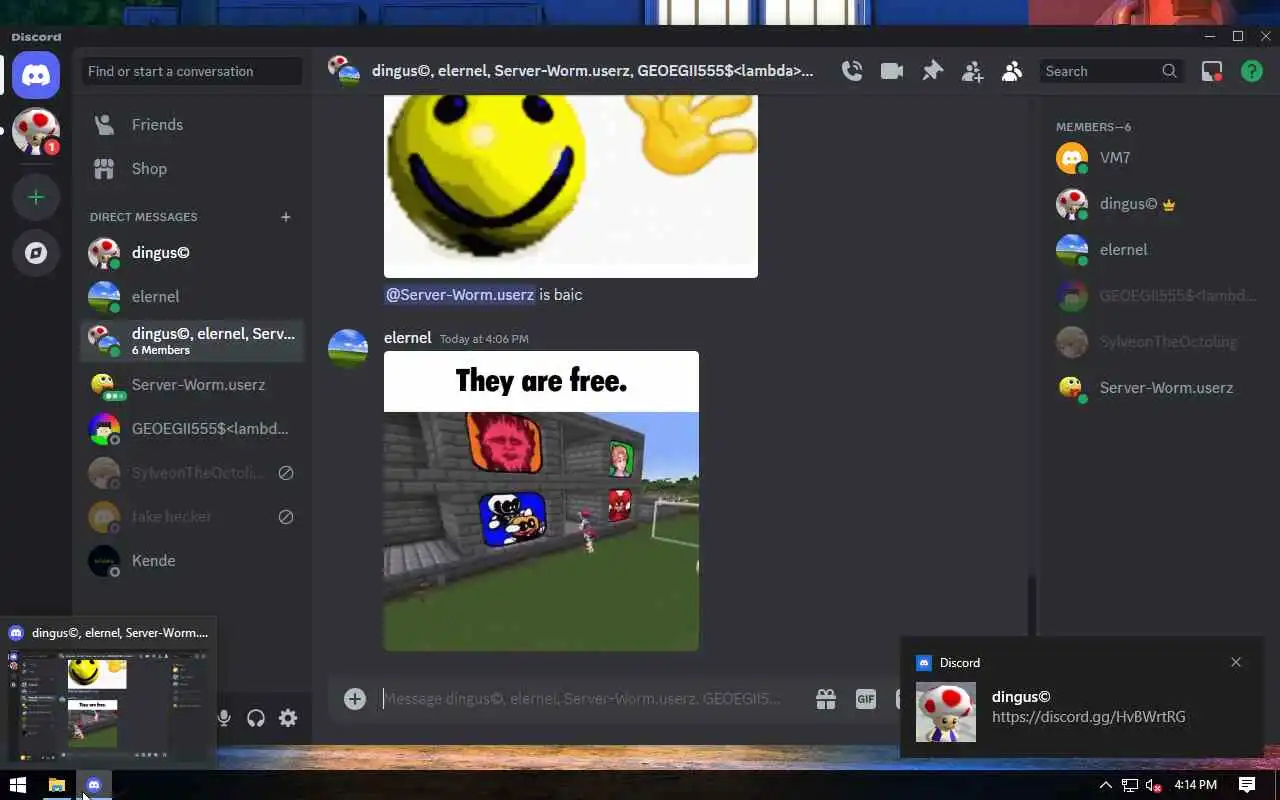Open the yellow smiley face image

pos(571,186)
